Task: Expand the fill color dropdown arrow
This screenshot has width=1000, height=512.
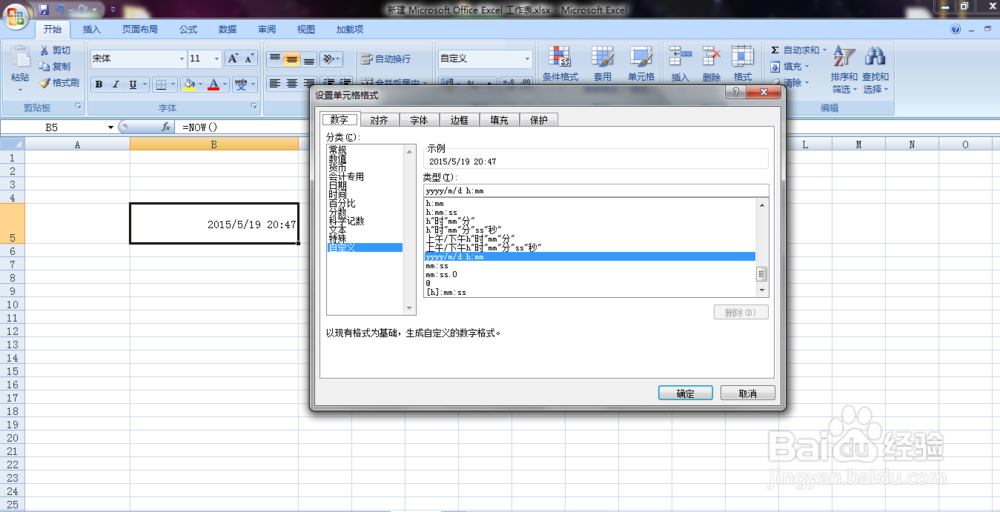Action: 201,84
